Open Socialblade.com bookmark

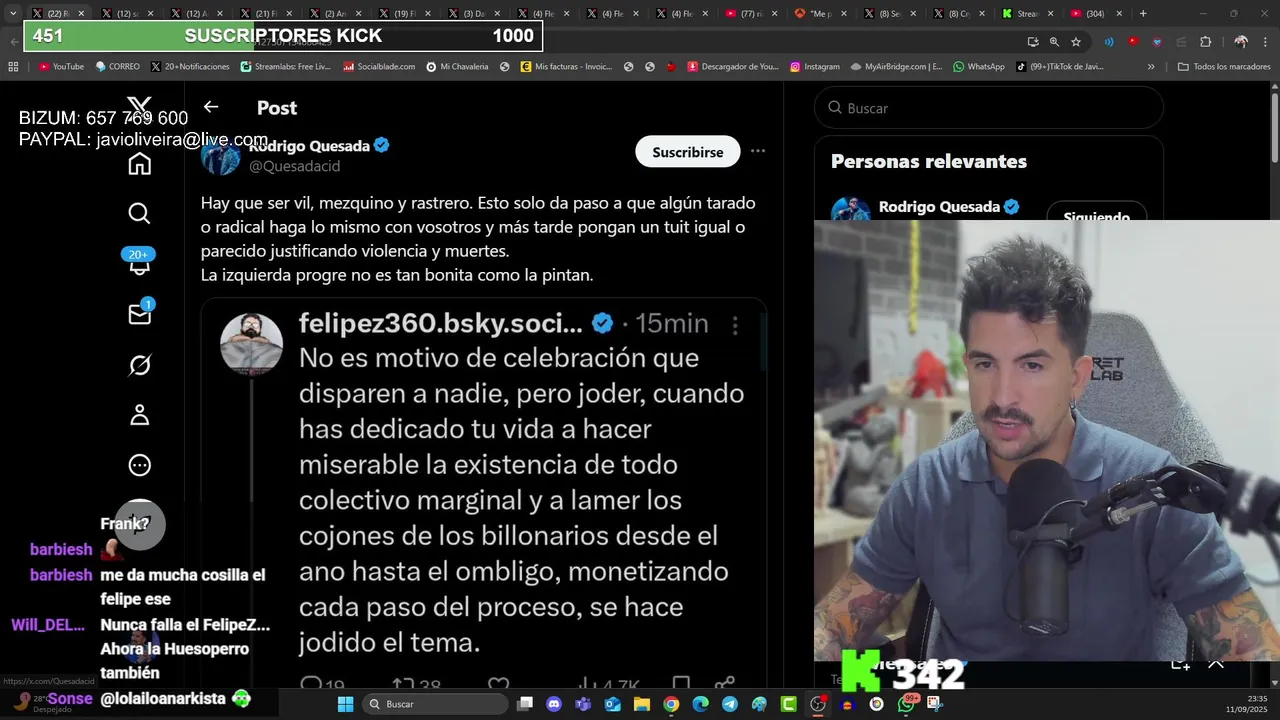tap(379, 66)
